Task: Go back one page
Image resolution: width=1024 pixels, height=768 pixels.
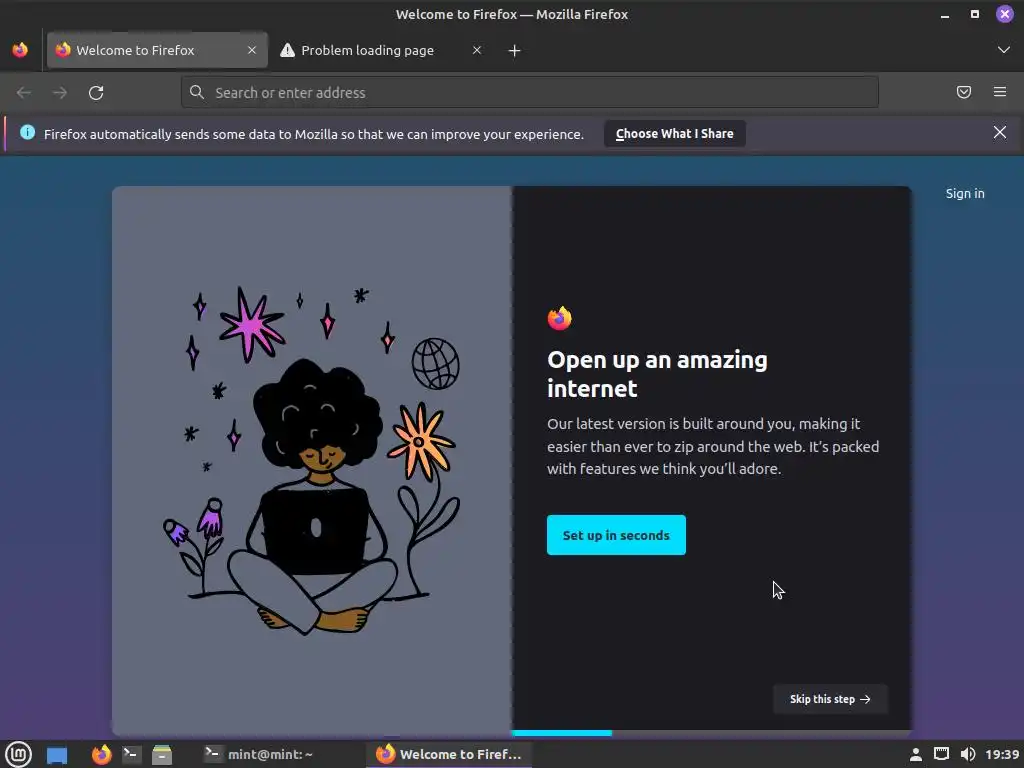Action: 24,93
